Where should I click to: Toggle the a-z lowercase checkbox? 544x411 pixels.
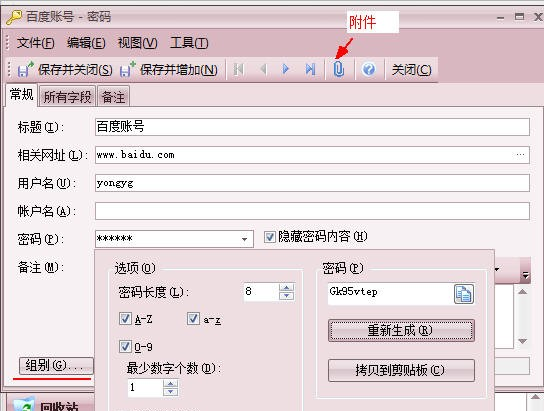pos(193,318)
